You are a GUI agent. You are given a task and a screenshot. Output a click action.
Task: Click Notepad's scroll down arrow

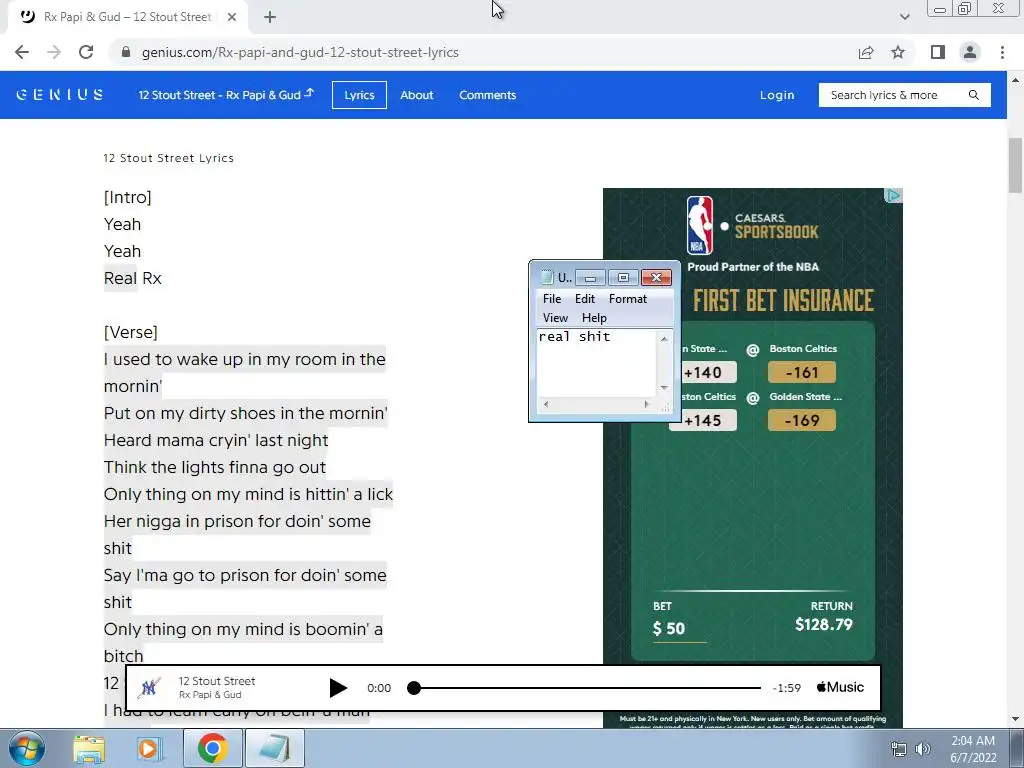[664, 388]
